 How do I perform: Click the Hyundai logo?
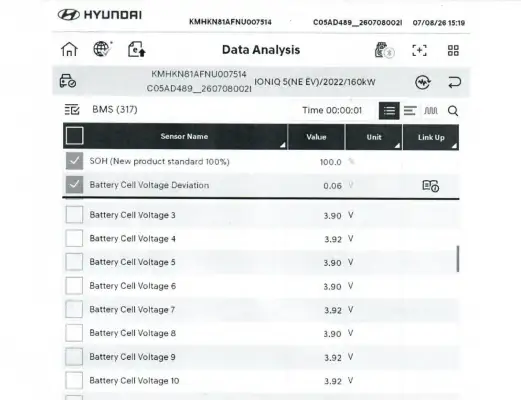(100, 15)
